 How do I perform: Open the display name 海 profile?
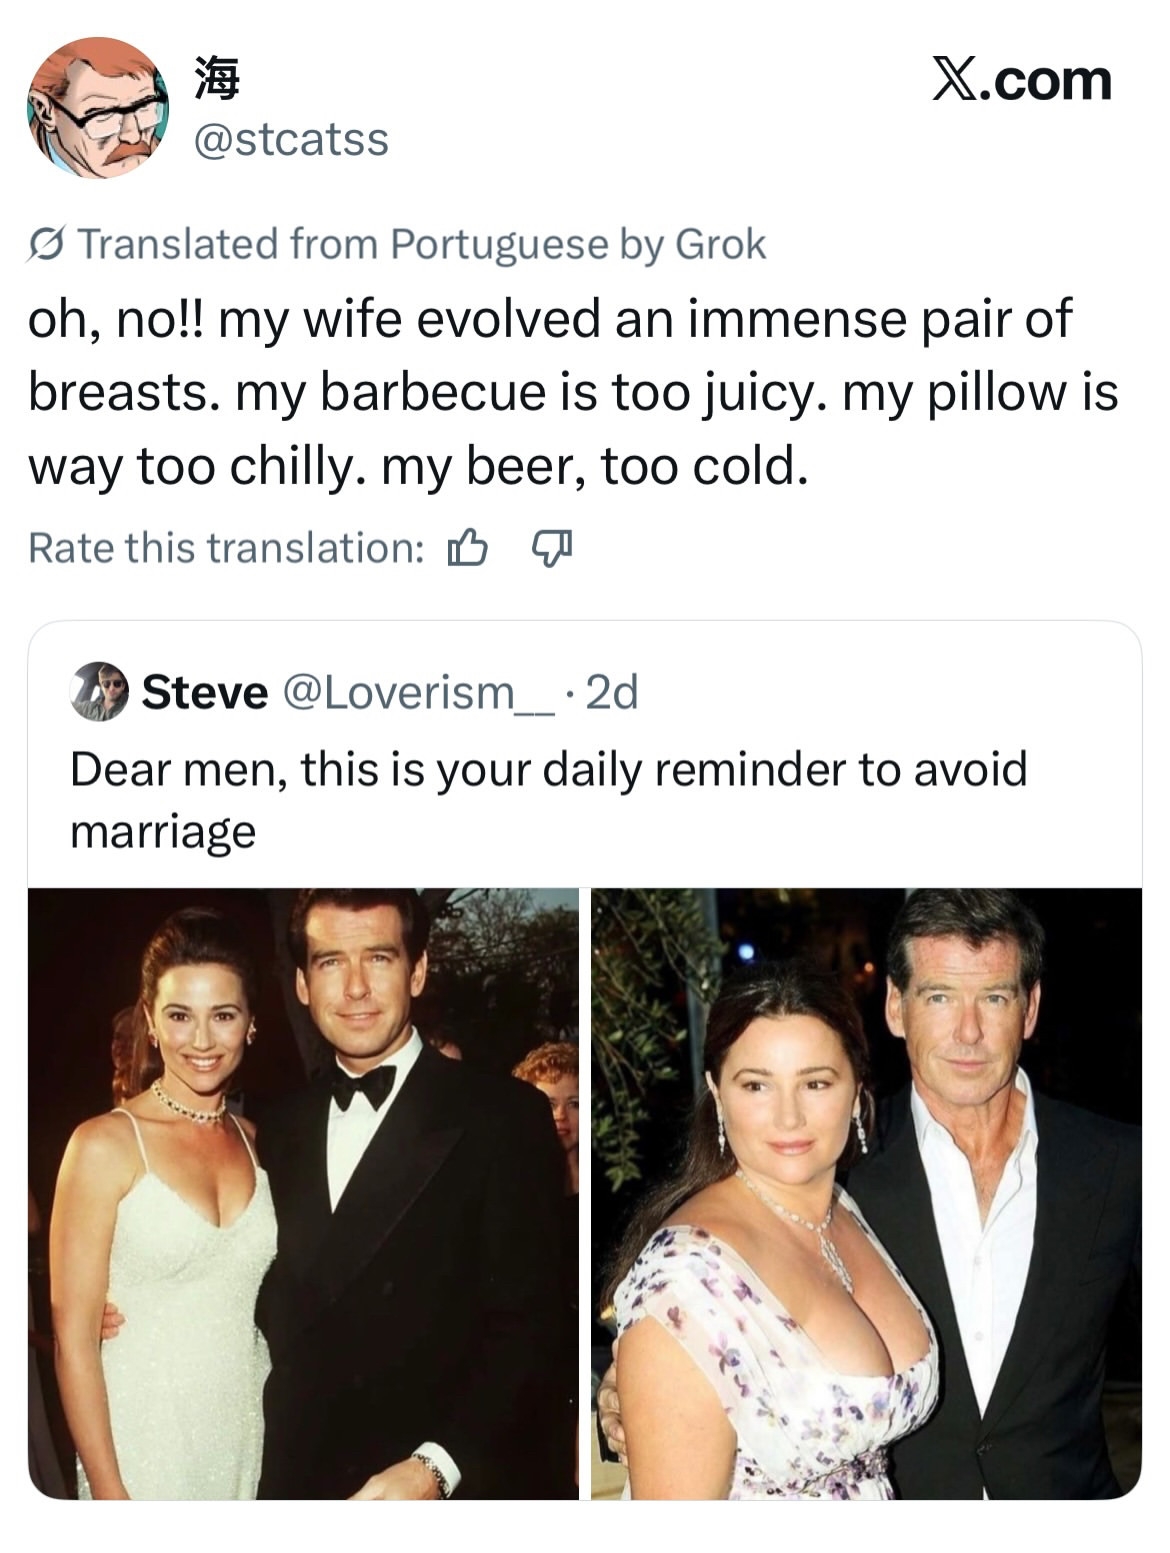217,79
